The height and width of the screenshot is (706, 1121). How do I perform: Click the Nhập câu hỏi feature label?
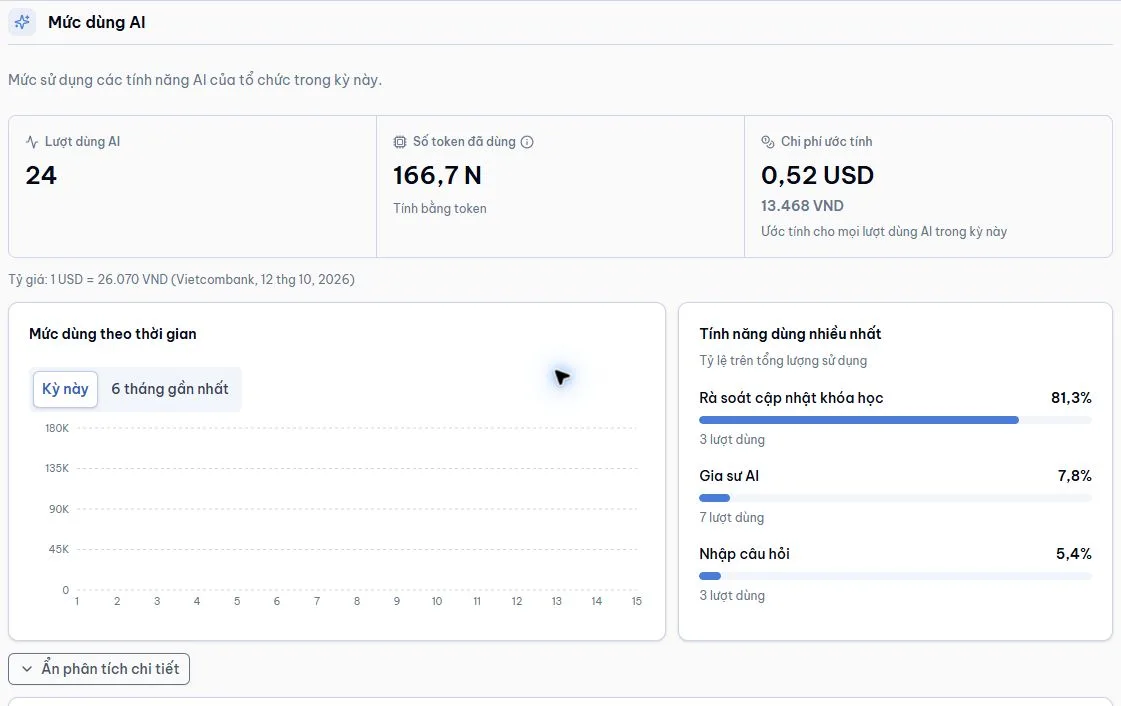744,554
